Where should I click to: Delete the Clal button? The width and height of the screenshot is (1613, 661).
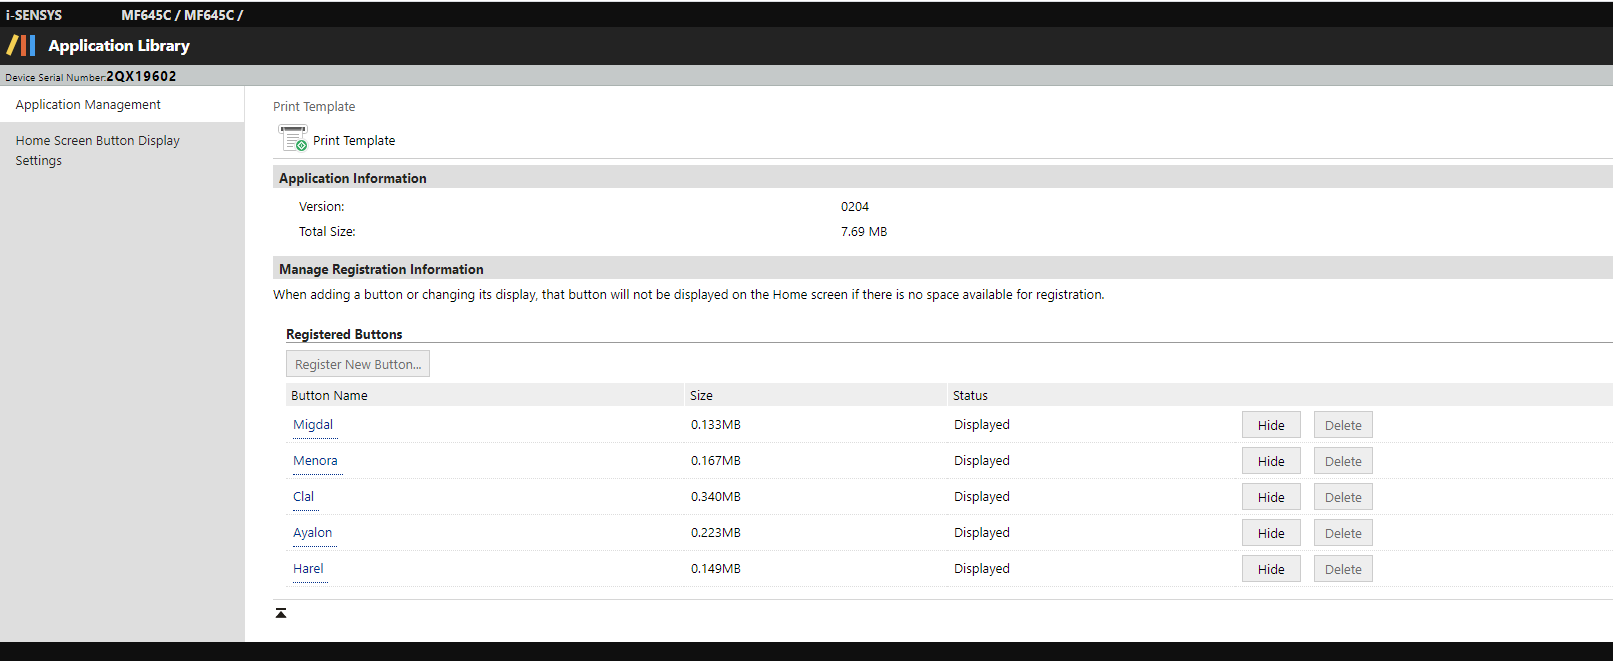coord(1343,497)
